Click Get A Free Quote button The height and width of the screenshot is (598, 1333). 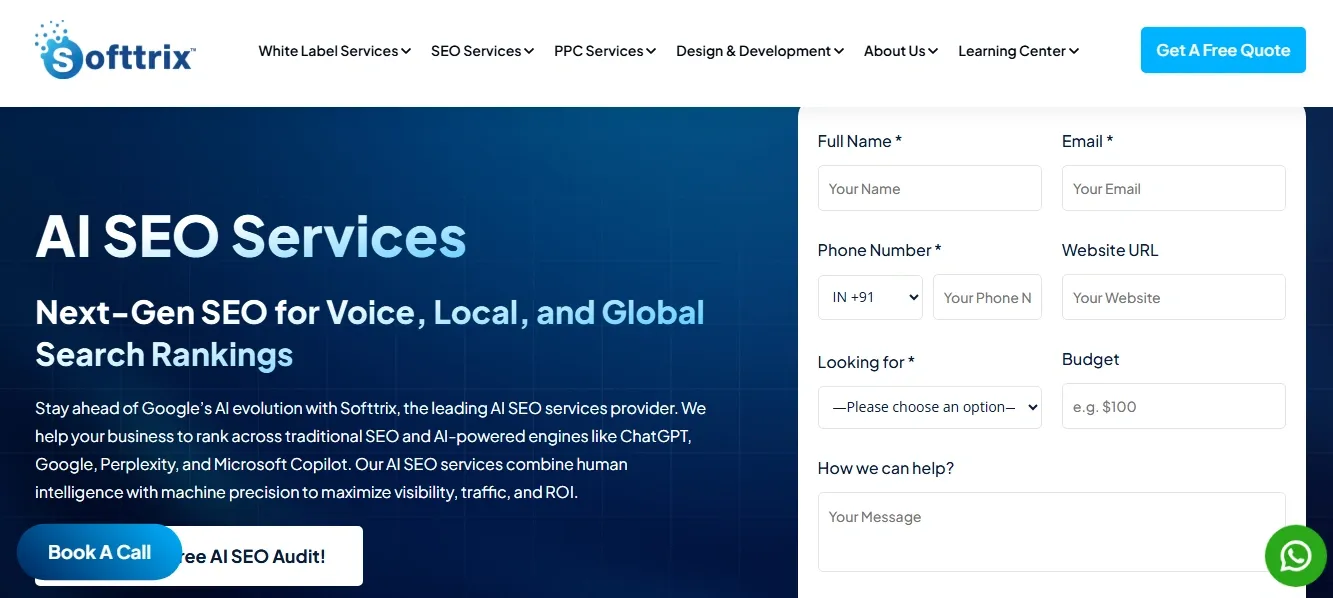click(x=1222, y=50)
